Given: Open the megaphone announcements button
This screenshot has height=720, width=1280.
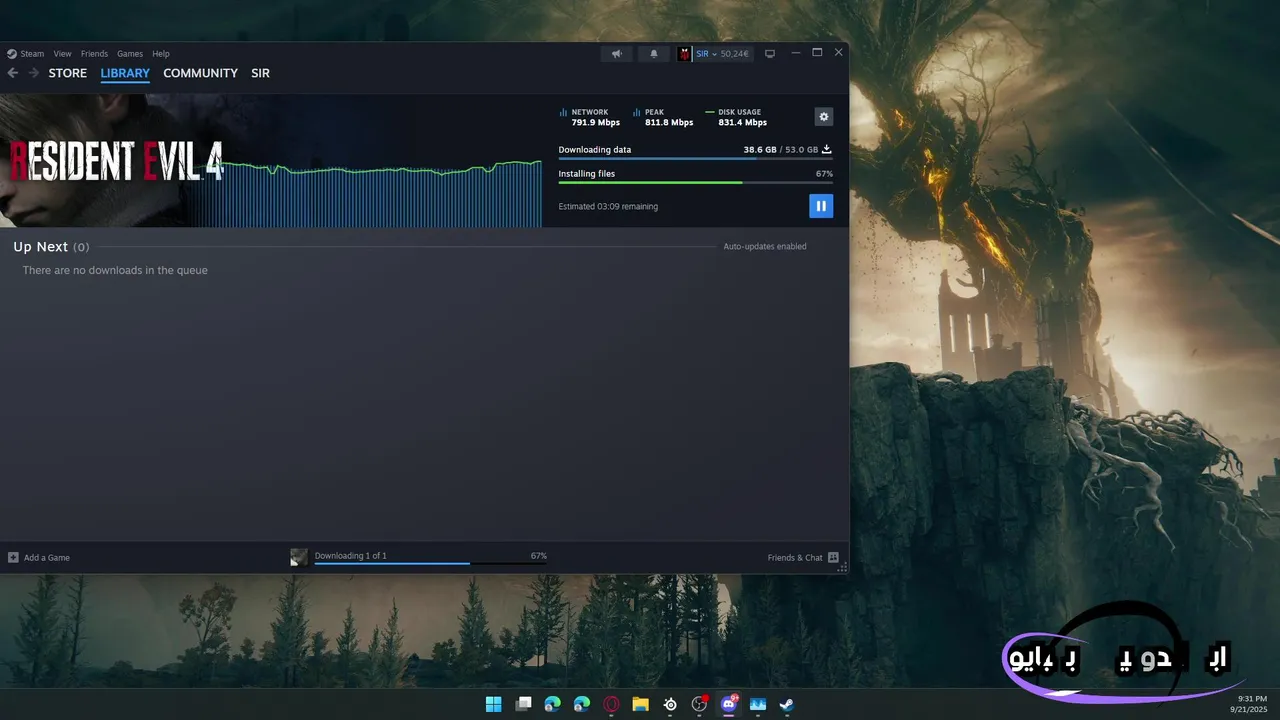Looking at the screenshot, I should (617, 54).
